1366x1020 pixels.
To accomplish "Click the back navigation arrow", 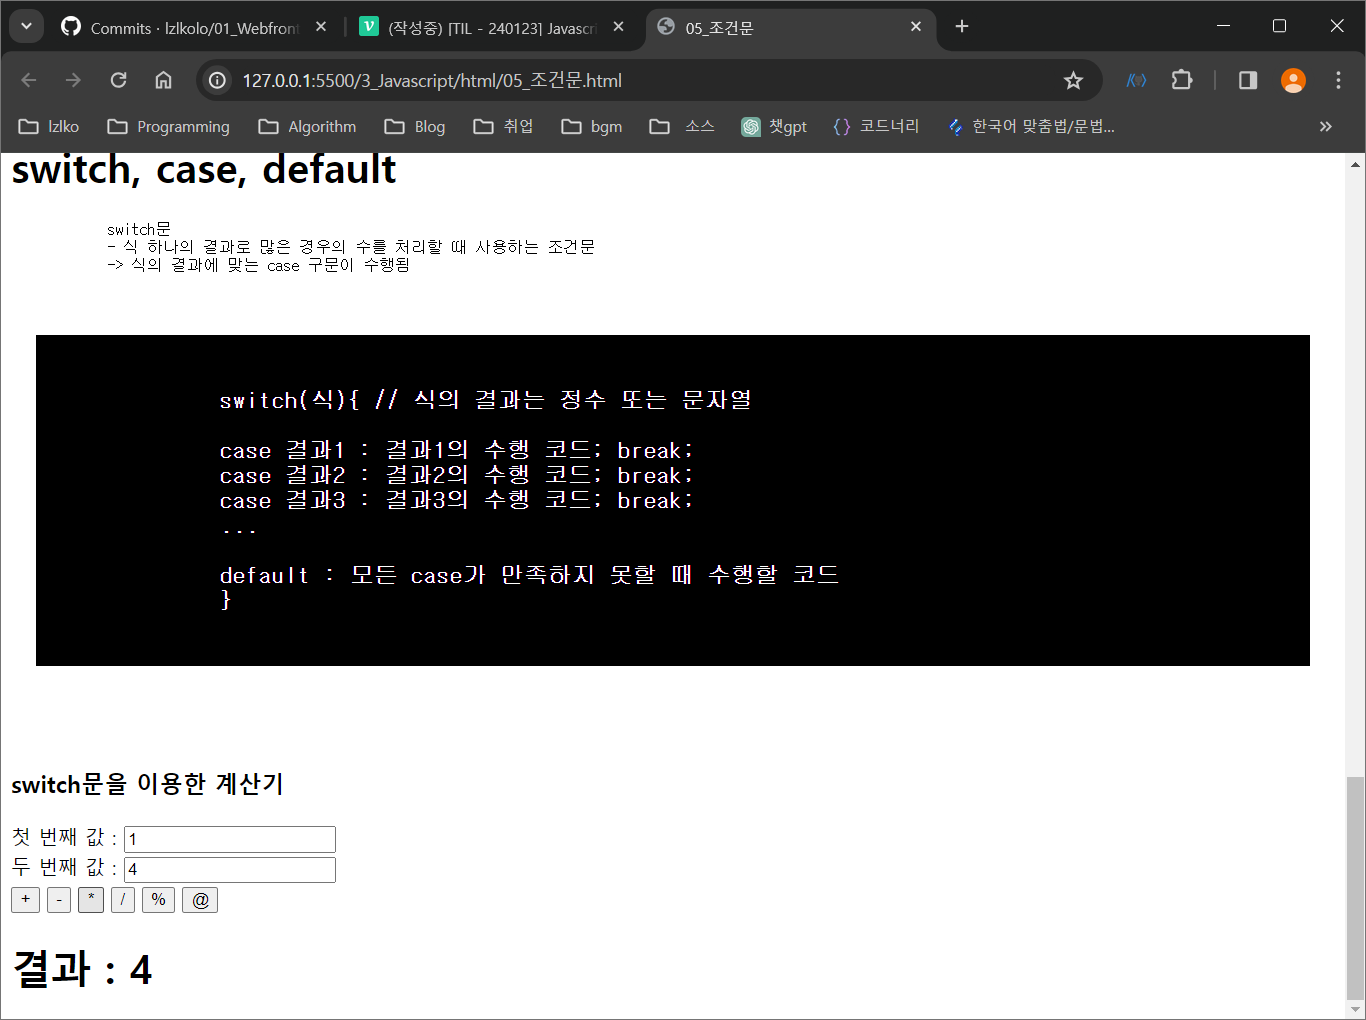I will pyautogui.click(x=28, y=80).
